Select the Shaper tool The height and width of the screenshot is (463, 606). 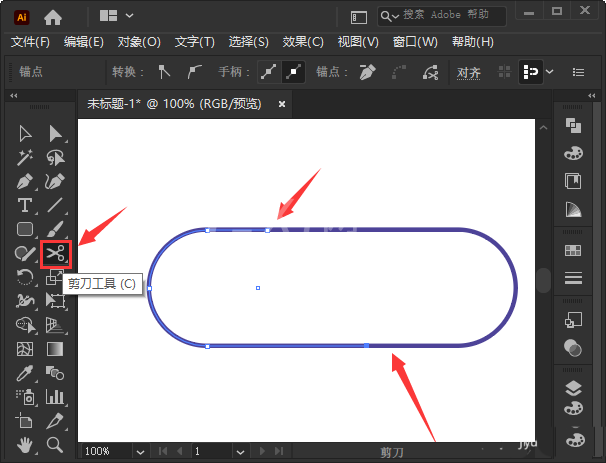[x=25, y=254]
